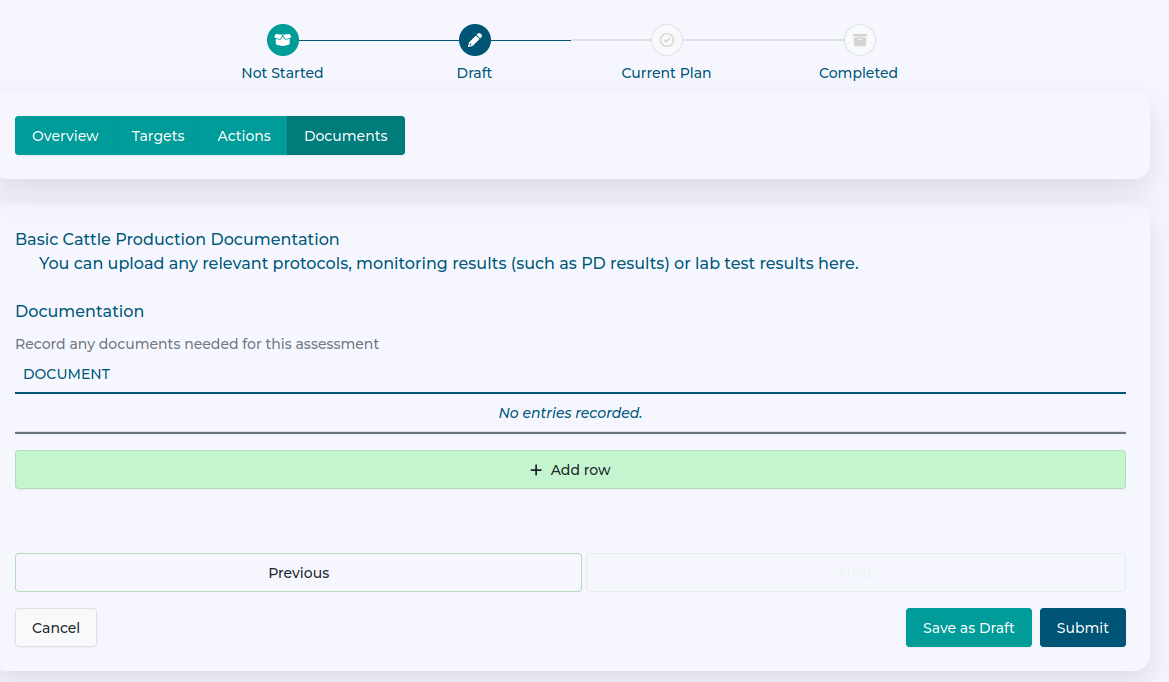Click the 'No entries recorded' table row
The image size is (1169, 682).
point(570,413)
